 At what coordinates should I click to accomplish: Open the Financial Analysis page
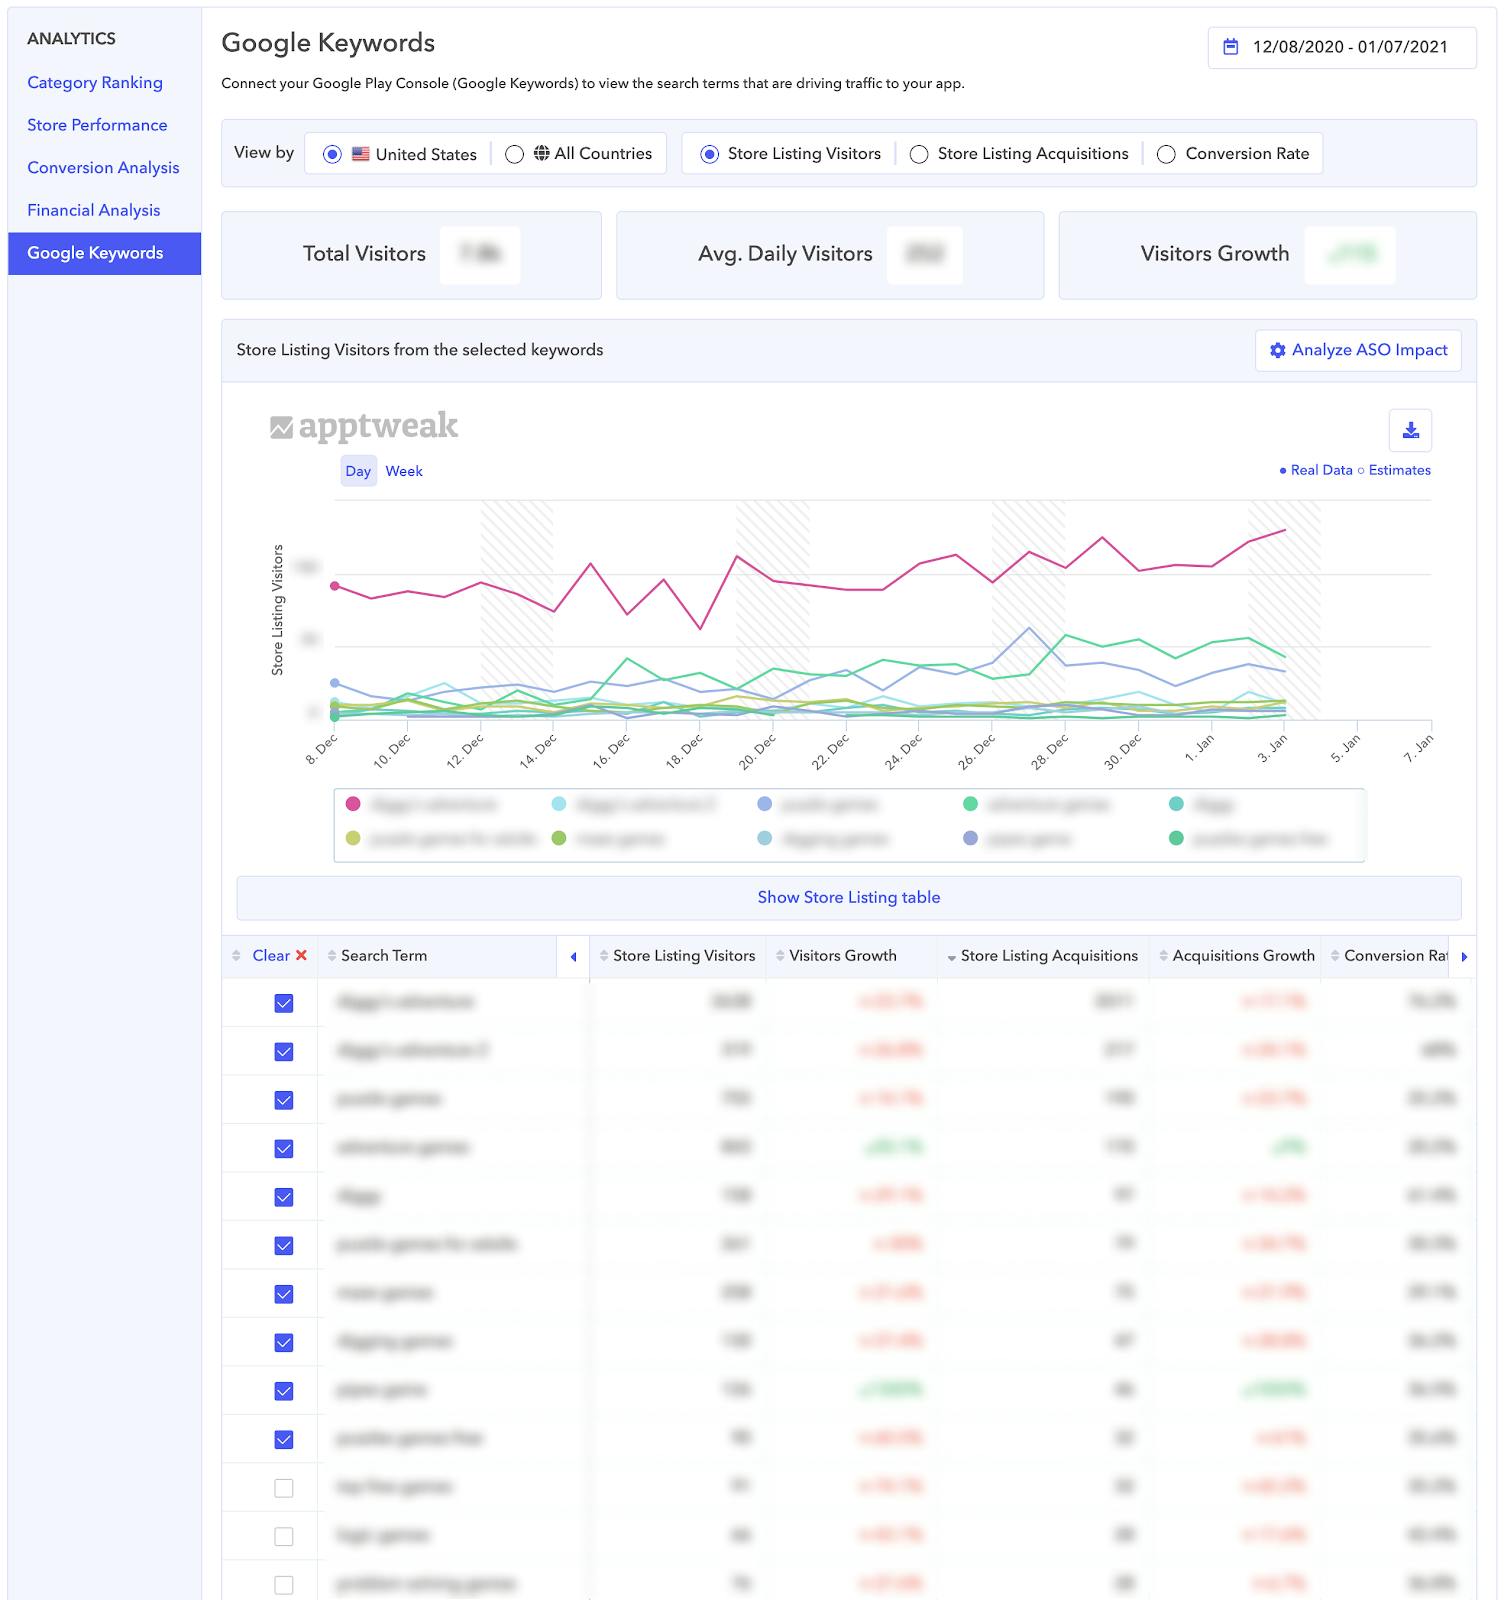point(94,210)
